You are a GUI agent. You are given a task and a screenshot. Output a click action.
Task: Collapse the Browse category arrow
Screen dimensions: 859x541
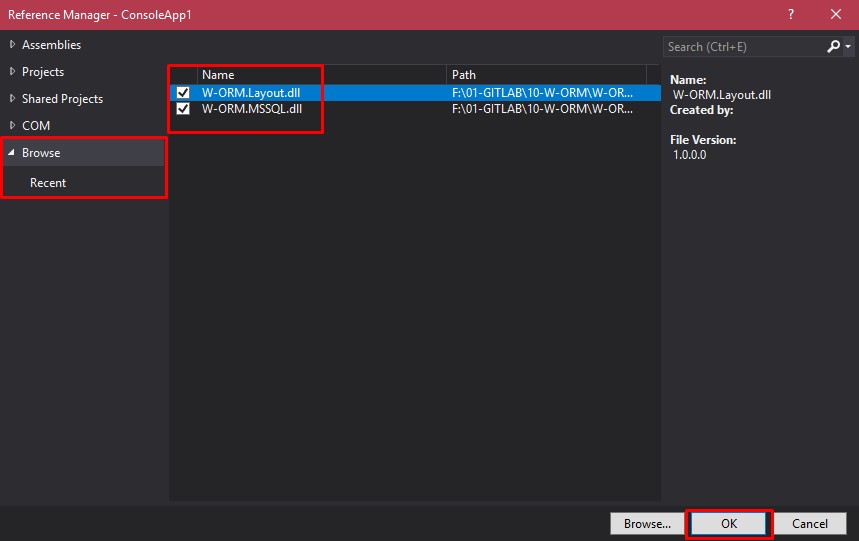[x=12, y=153]
